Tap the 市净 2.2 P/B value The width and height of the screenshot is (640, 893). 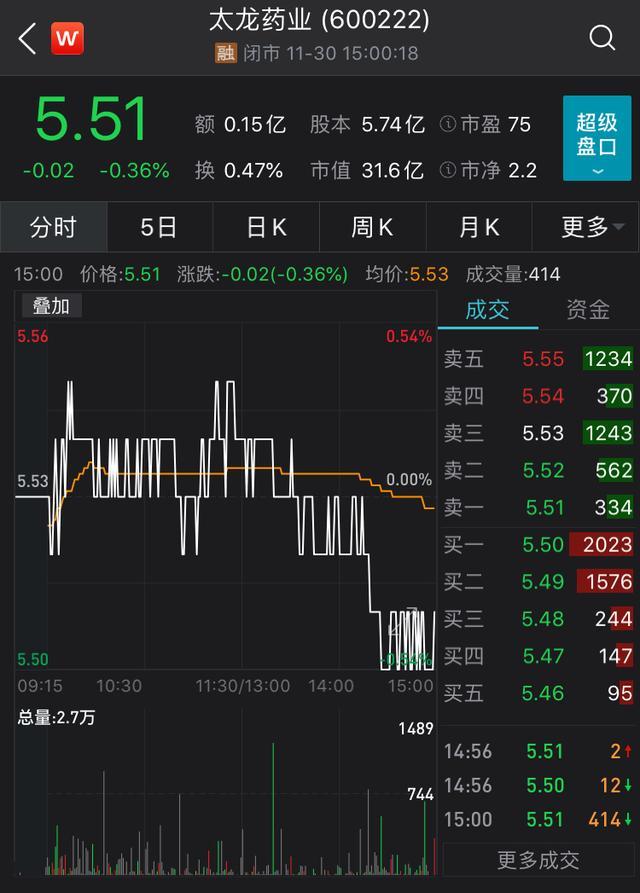click(x=498, y=170)
